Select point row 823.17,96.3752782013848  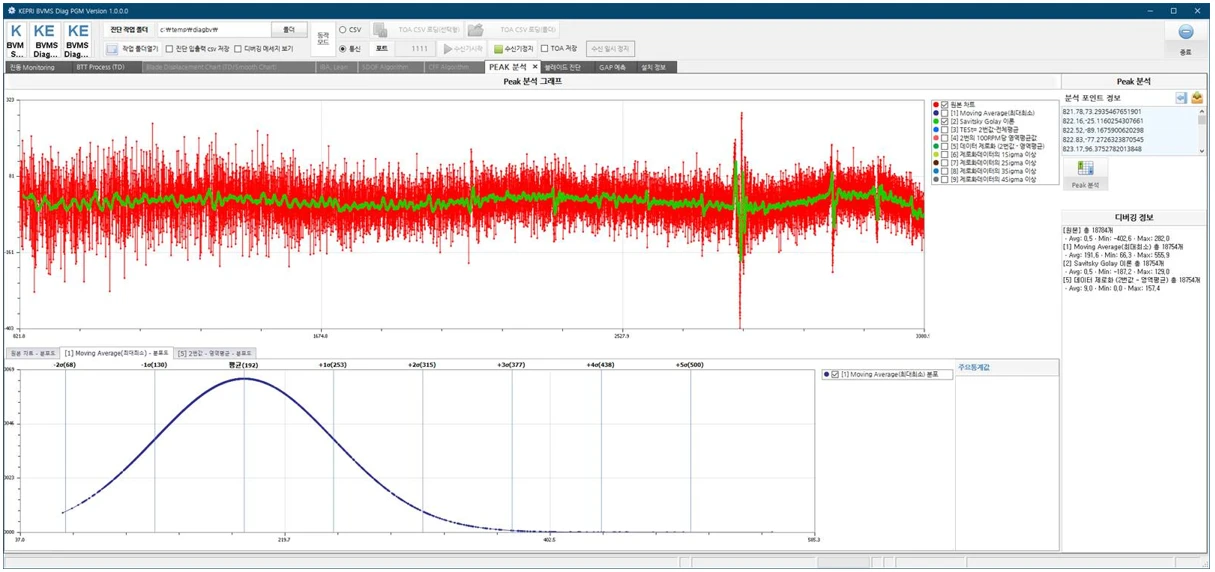(x=1130, y=149)
